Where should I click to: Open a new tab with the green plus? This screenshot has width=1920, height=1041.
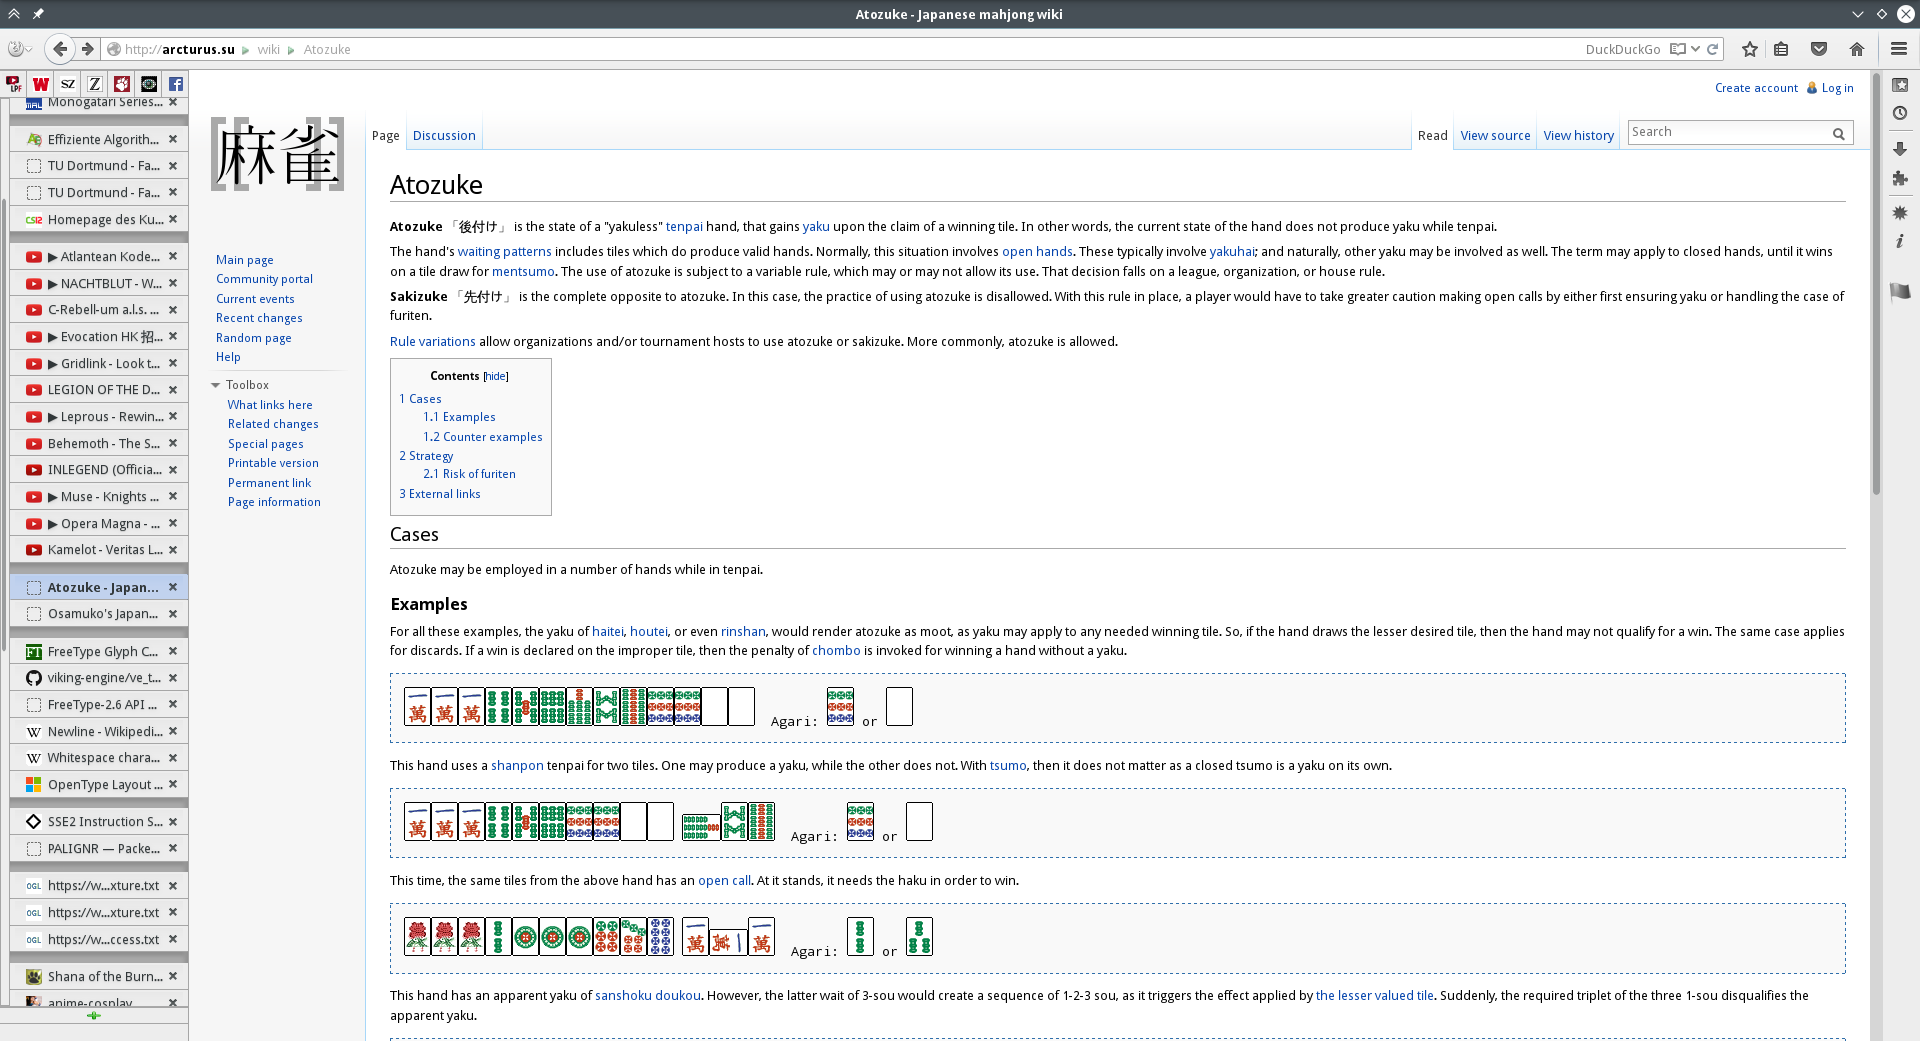(x=94, y=1016)
